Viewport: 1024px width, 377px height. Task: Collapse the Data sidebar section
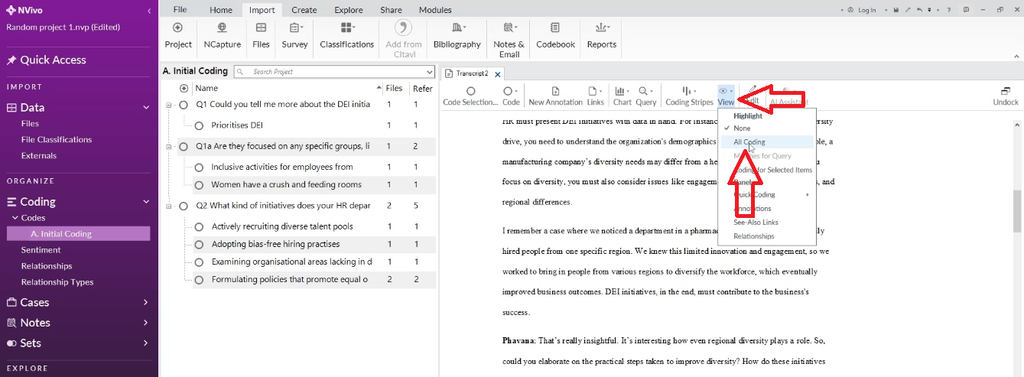[146, 108]
